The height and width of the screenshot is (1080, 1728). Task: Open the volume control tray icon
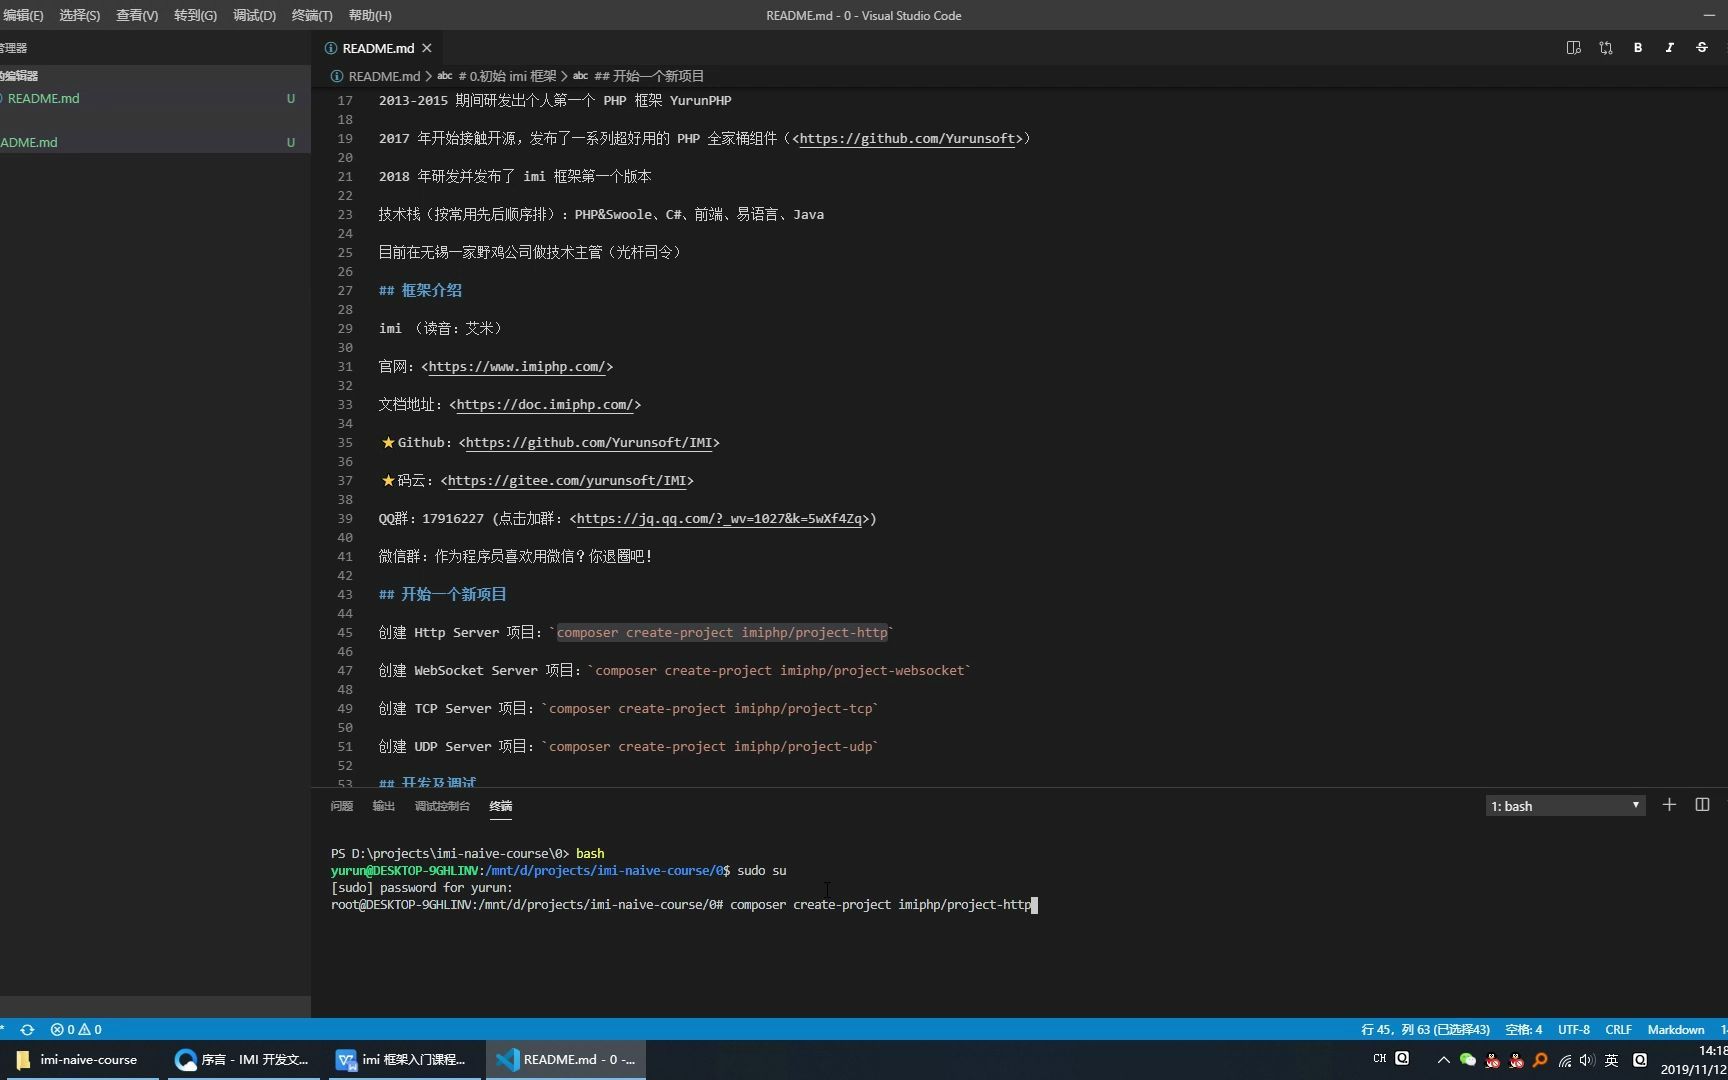point(1587,1060)
